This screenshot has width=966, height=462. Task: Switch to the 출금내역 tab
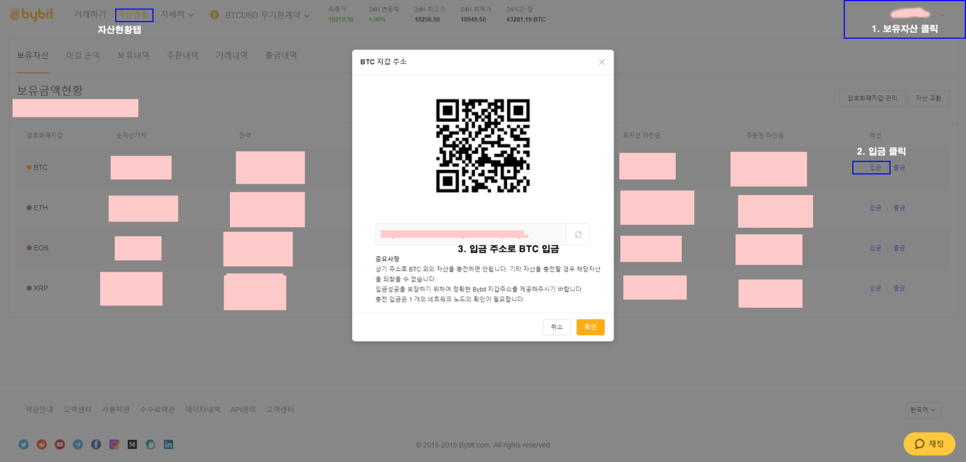tap(281, 55)
